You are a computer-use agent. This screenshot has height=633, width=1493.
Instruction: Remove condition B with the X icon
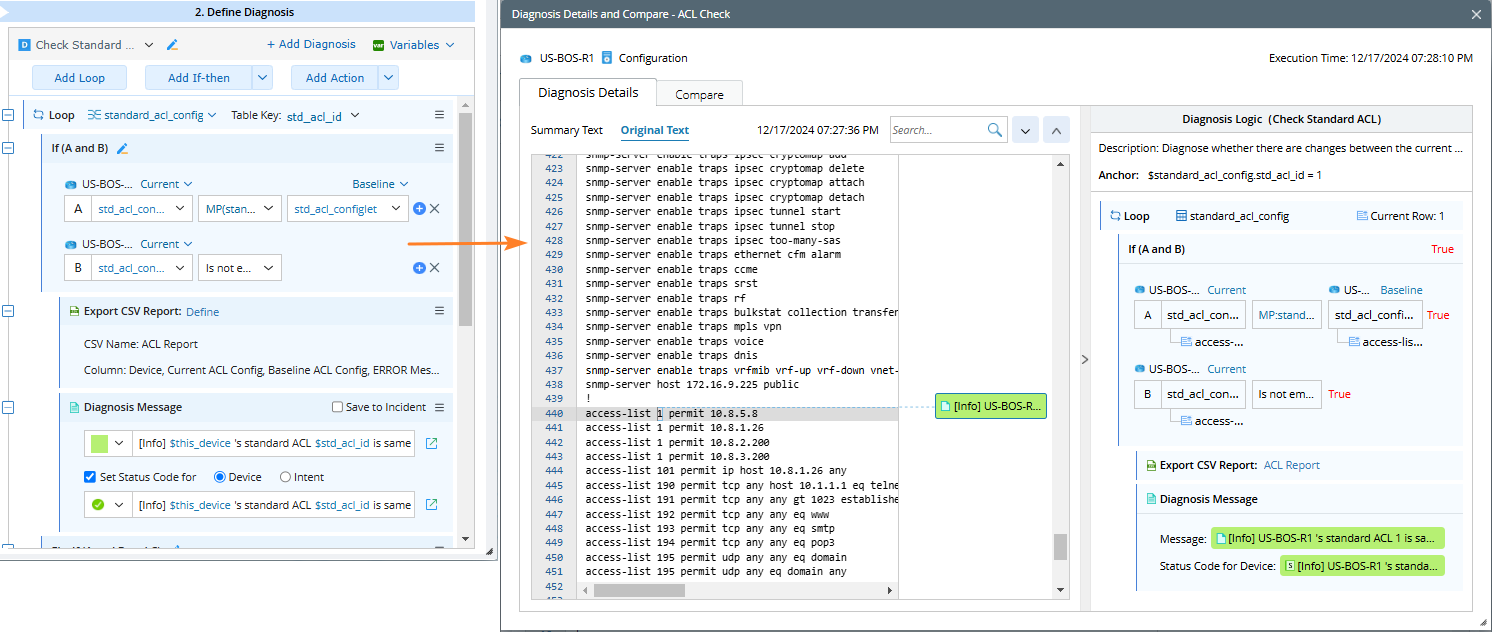pos(435,268)
